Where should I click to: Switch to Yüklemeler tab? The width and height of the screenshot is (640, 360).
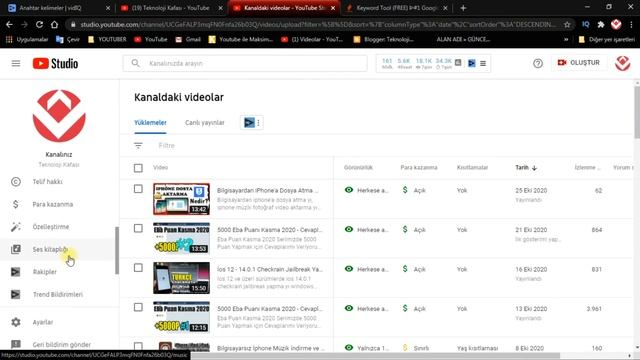tap(150, 123)
